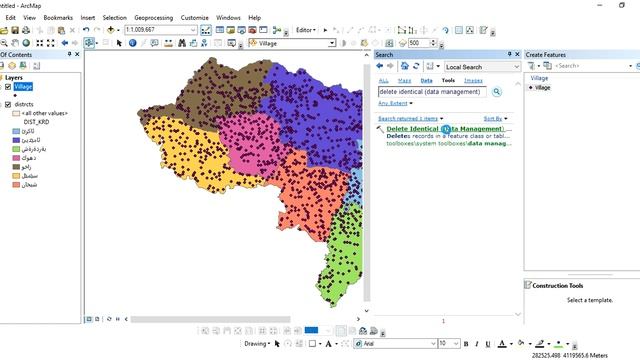Open the Customize menu
Viewport: 640px width, 360px height.
194,18
